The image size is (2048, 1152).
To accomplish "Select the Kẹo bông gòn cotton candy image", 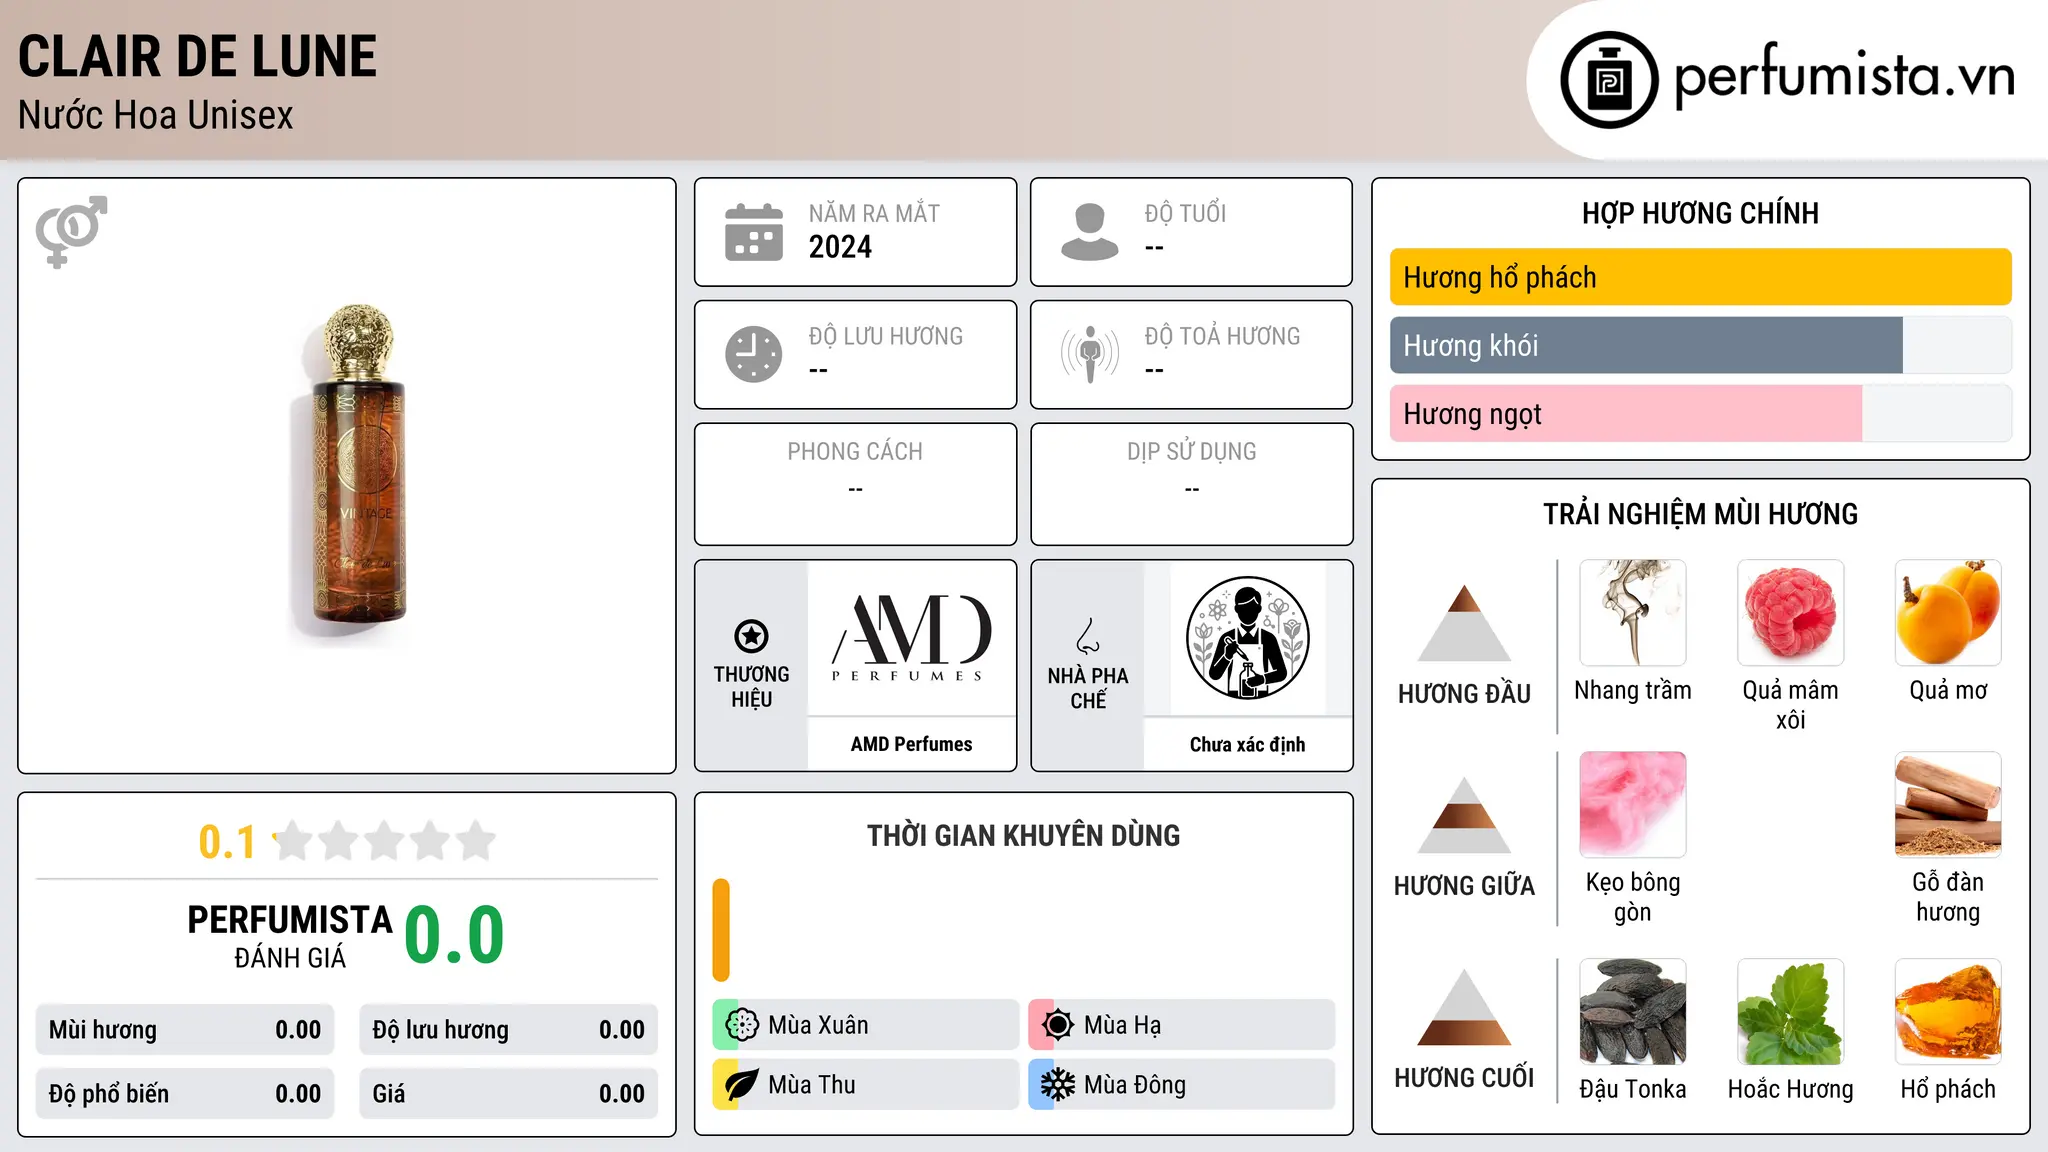I will (x=1633, y=805).
